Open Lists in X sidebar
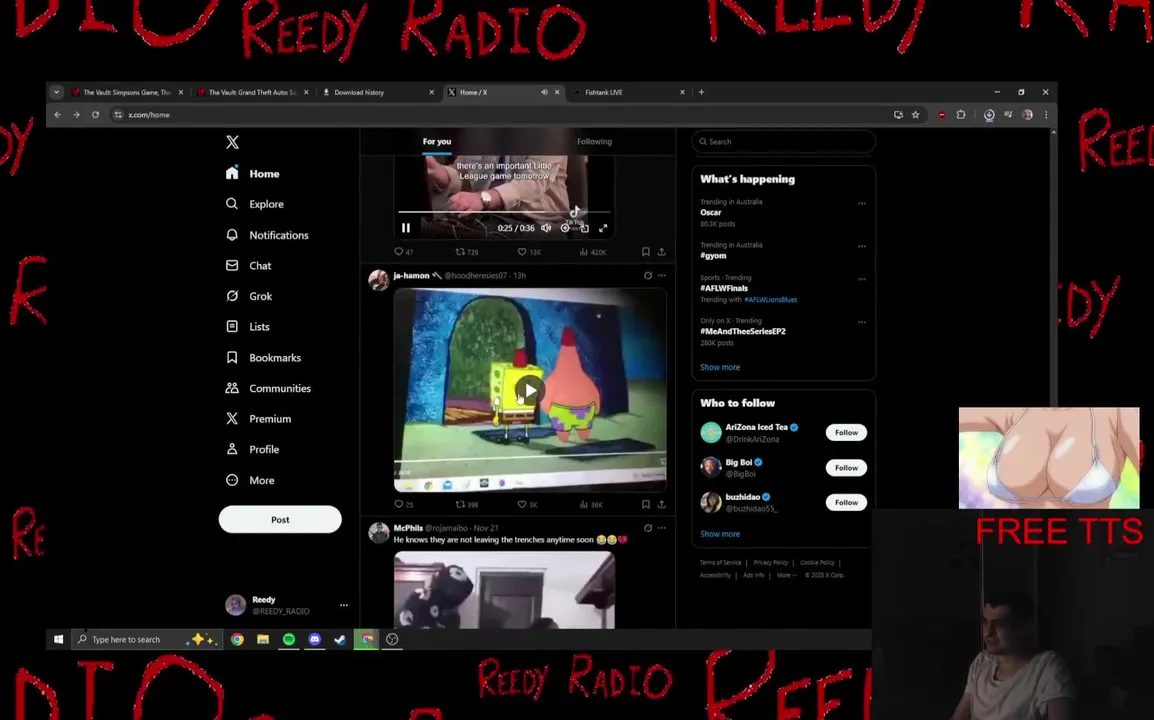Screen dimensions: 1154x720 coord(248,327)
